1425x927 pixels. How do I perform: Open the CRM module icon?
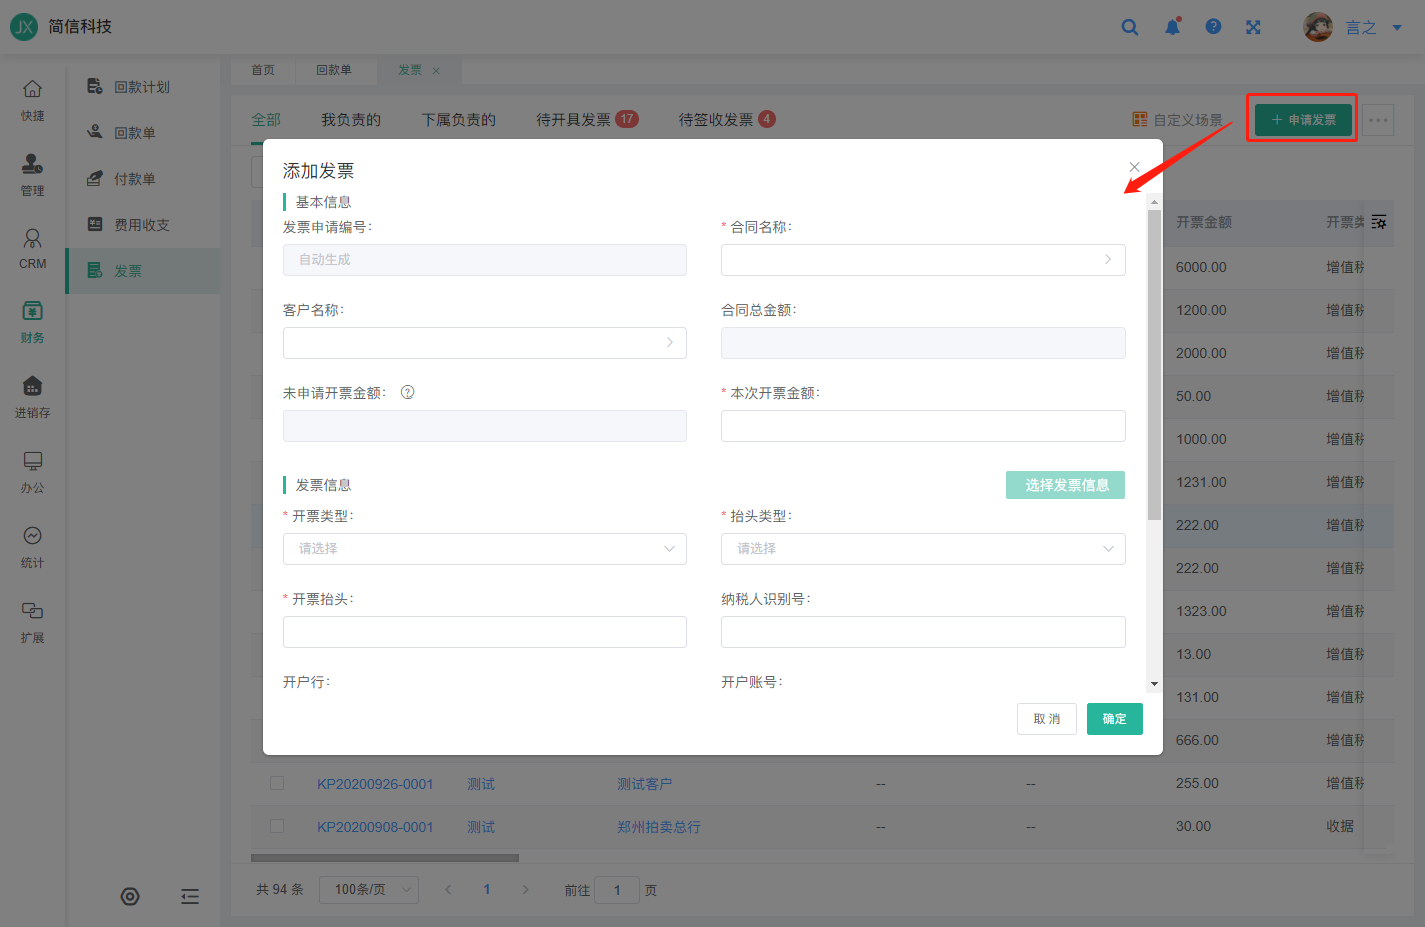click(32, 248)
